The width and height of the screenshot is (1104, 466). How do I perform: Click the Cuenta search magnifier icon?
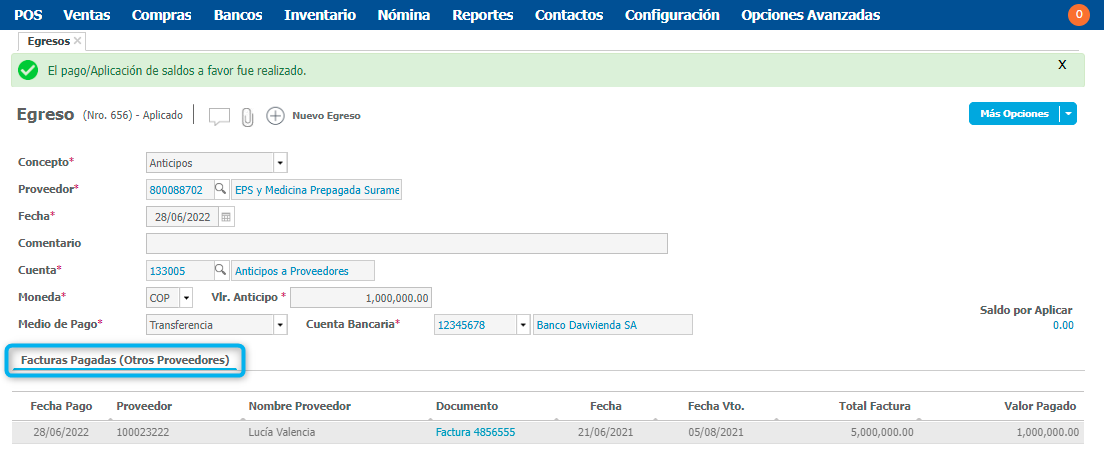coord(220,270)
